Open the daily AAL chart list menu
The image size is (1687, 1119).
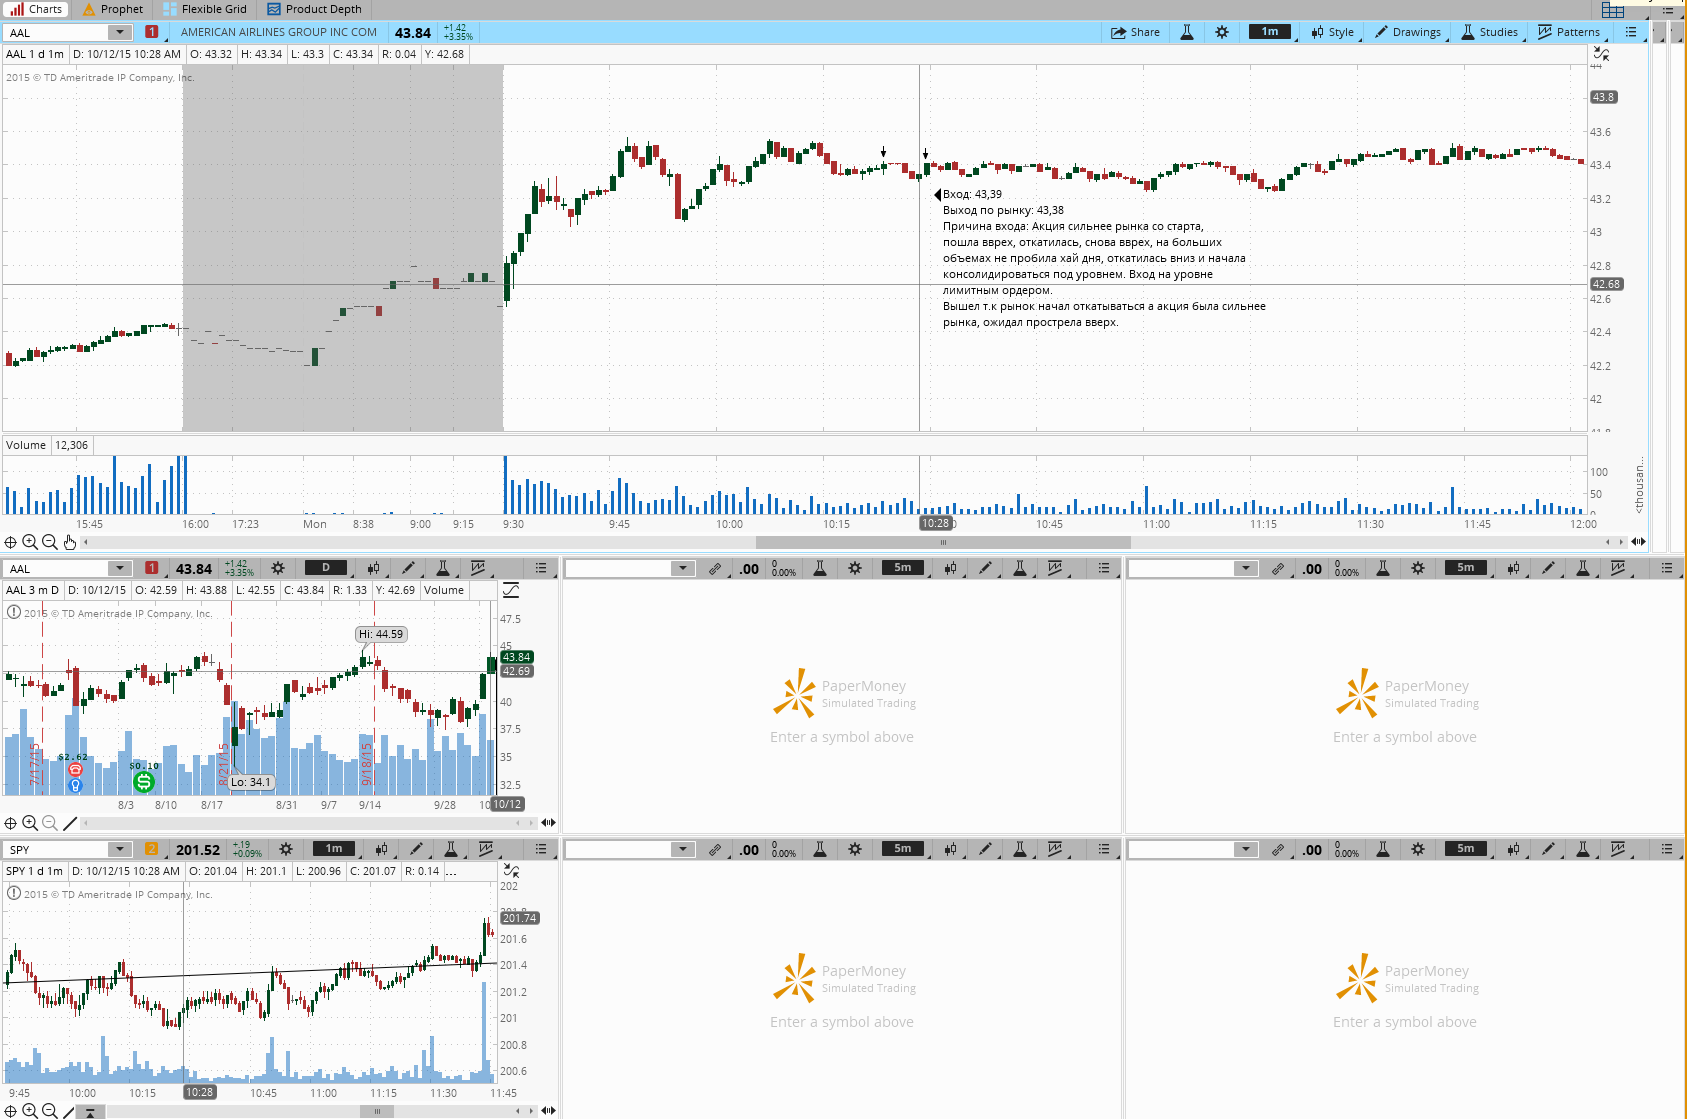pos(541,568)
